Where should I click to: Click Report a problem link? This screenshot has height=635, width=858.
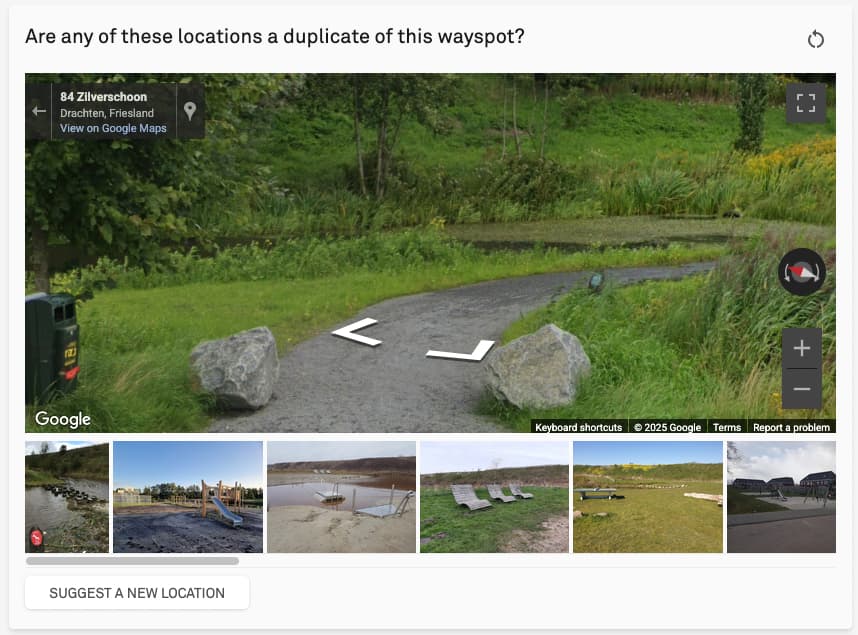[x=791, y=427]
